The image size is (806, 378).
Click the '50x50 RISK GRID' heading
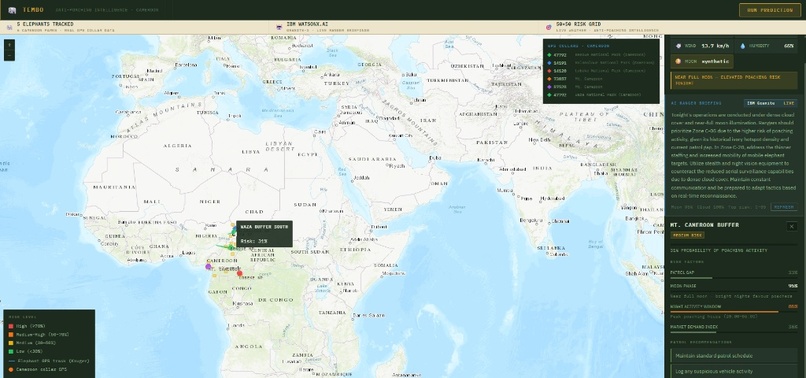(578, 24)
